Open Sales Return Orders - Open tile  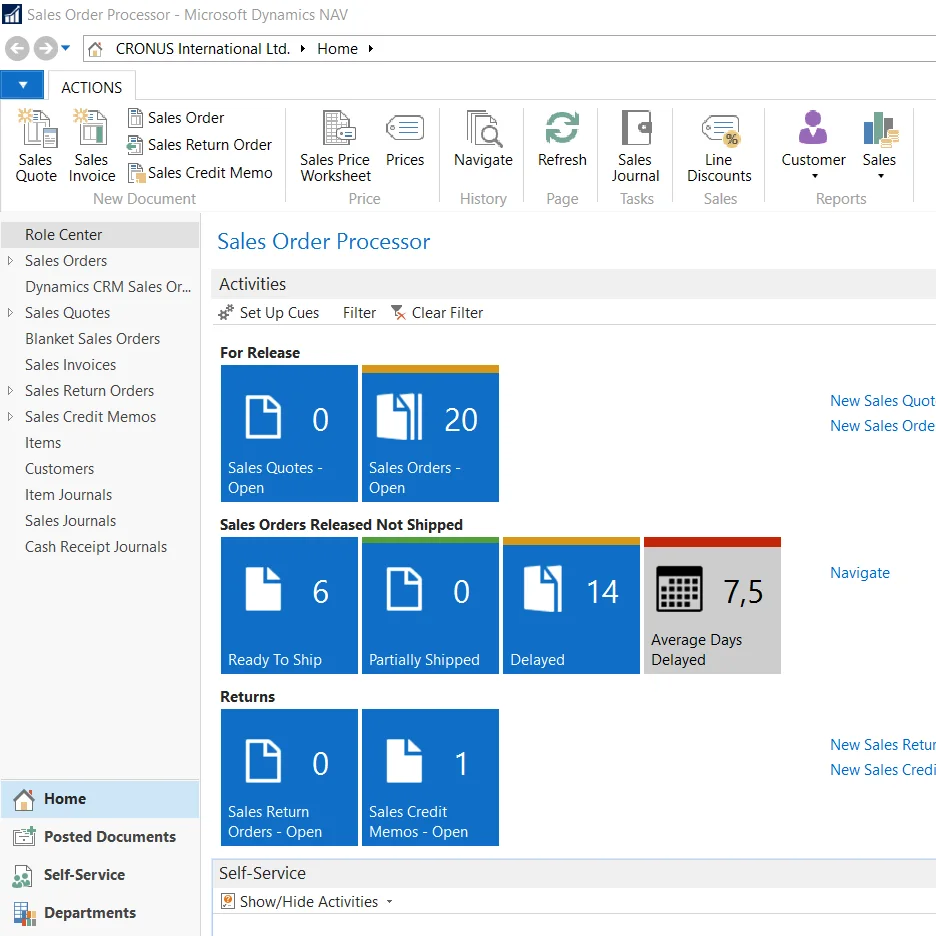click(290, 777)
